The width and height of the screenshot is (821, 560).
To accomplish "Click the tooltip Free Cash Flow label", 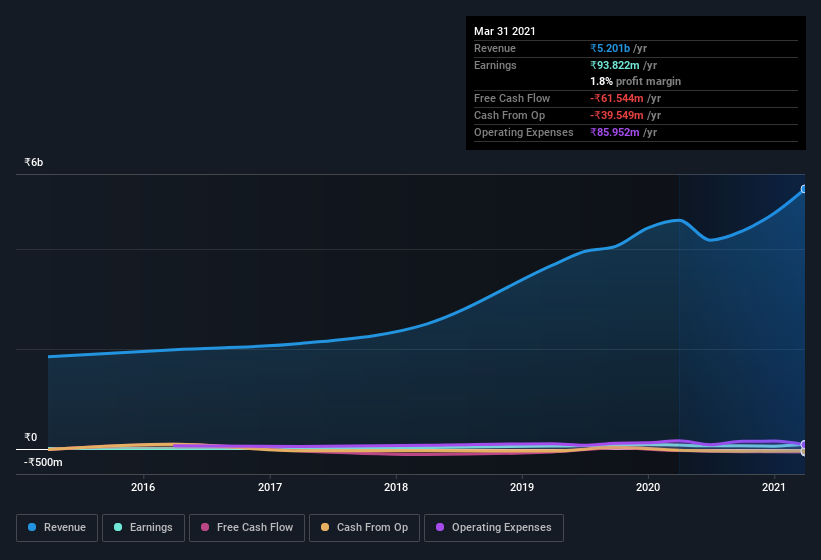I will click(x=512, y=98).
